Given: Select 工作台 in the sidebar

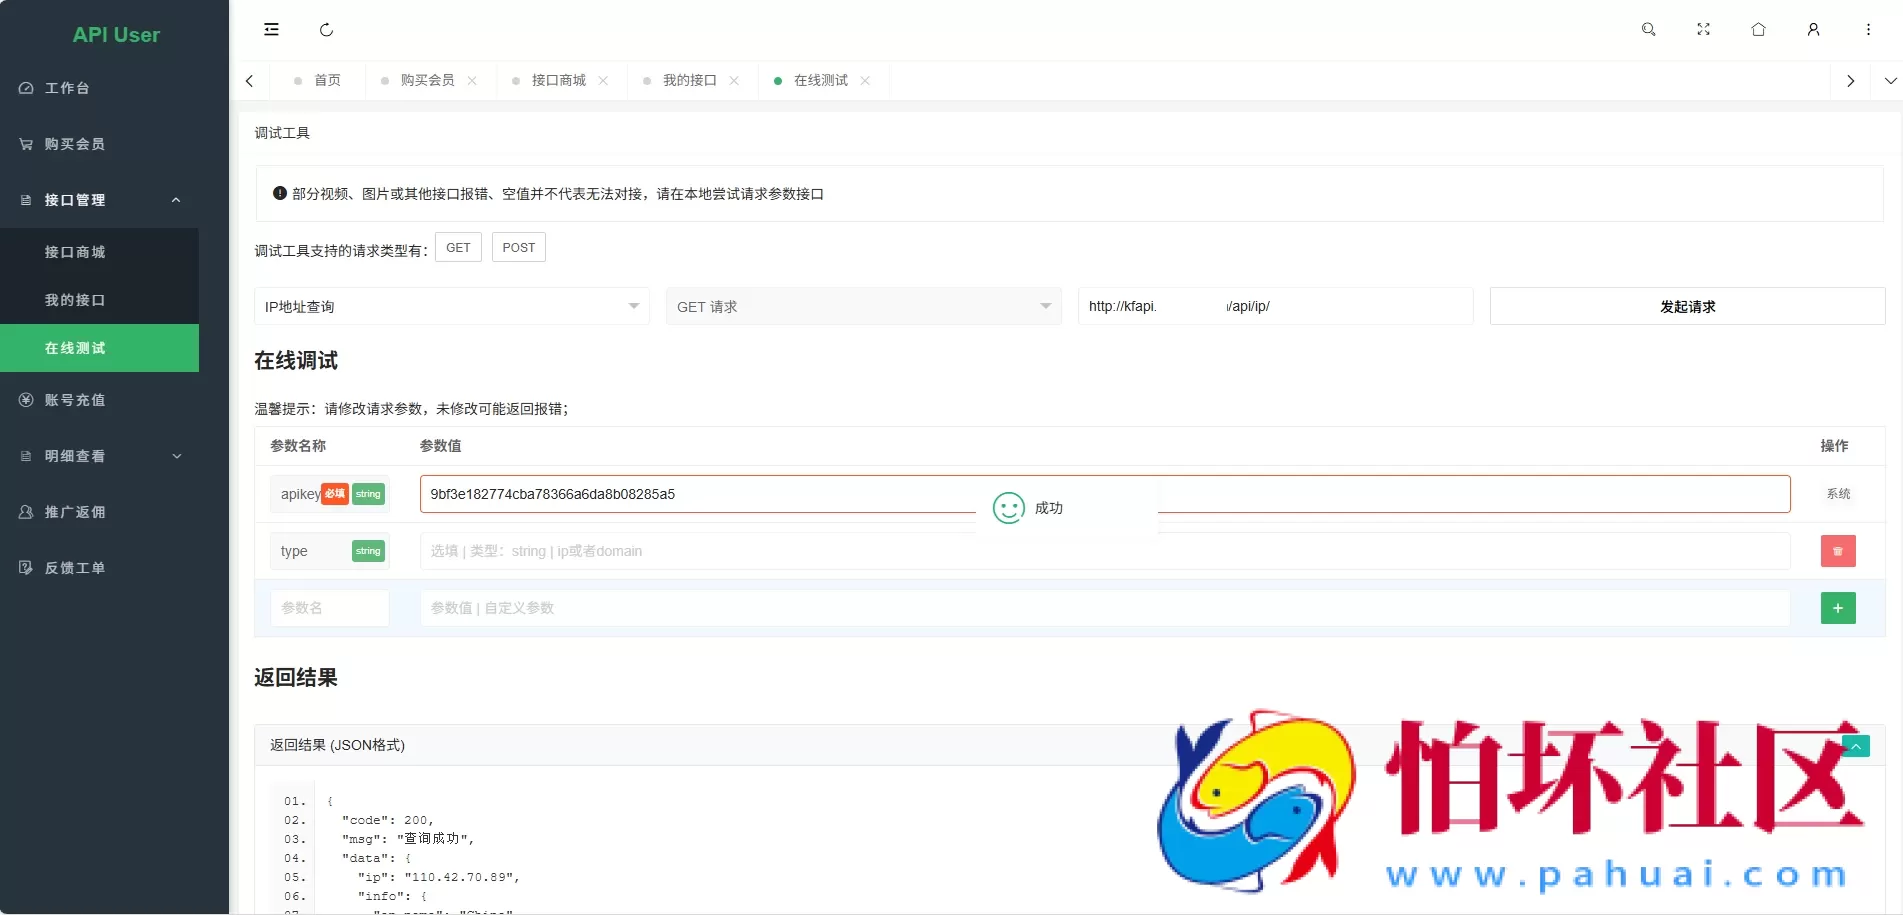Looking at the screenshot, I should (x=67, y=88).
